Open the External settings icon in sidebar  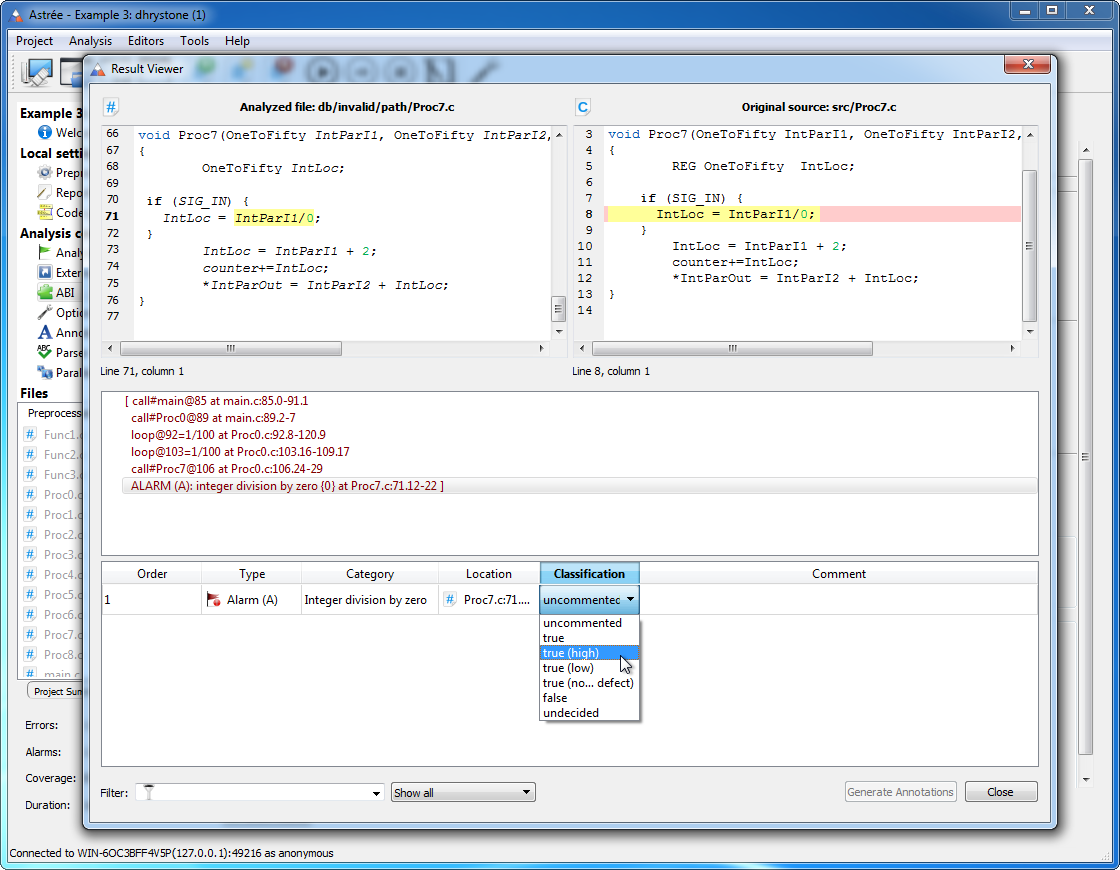coord(44,272)
